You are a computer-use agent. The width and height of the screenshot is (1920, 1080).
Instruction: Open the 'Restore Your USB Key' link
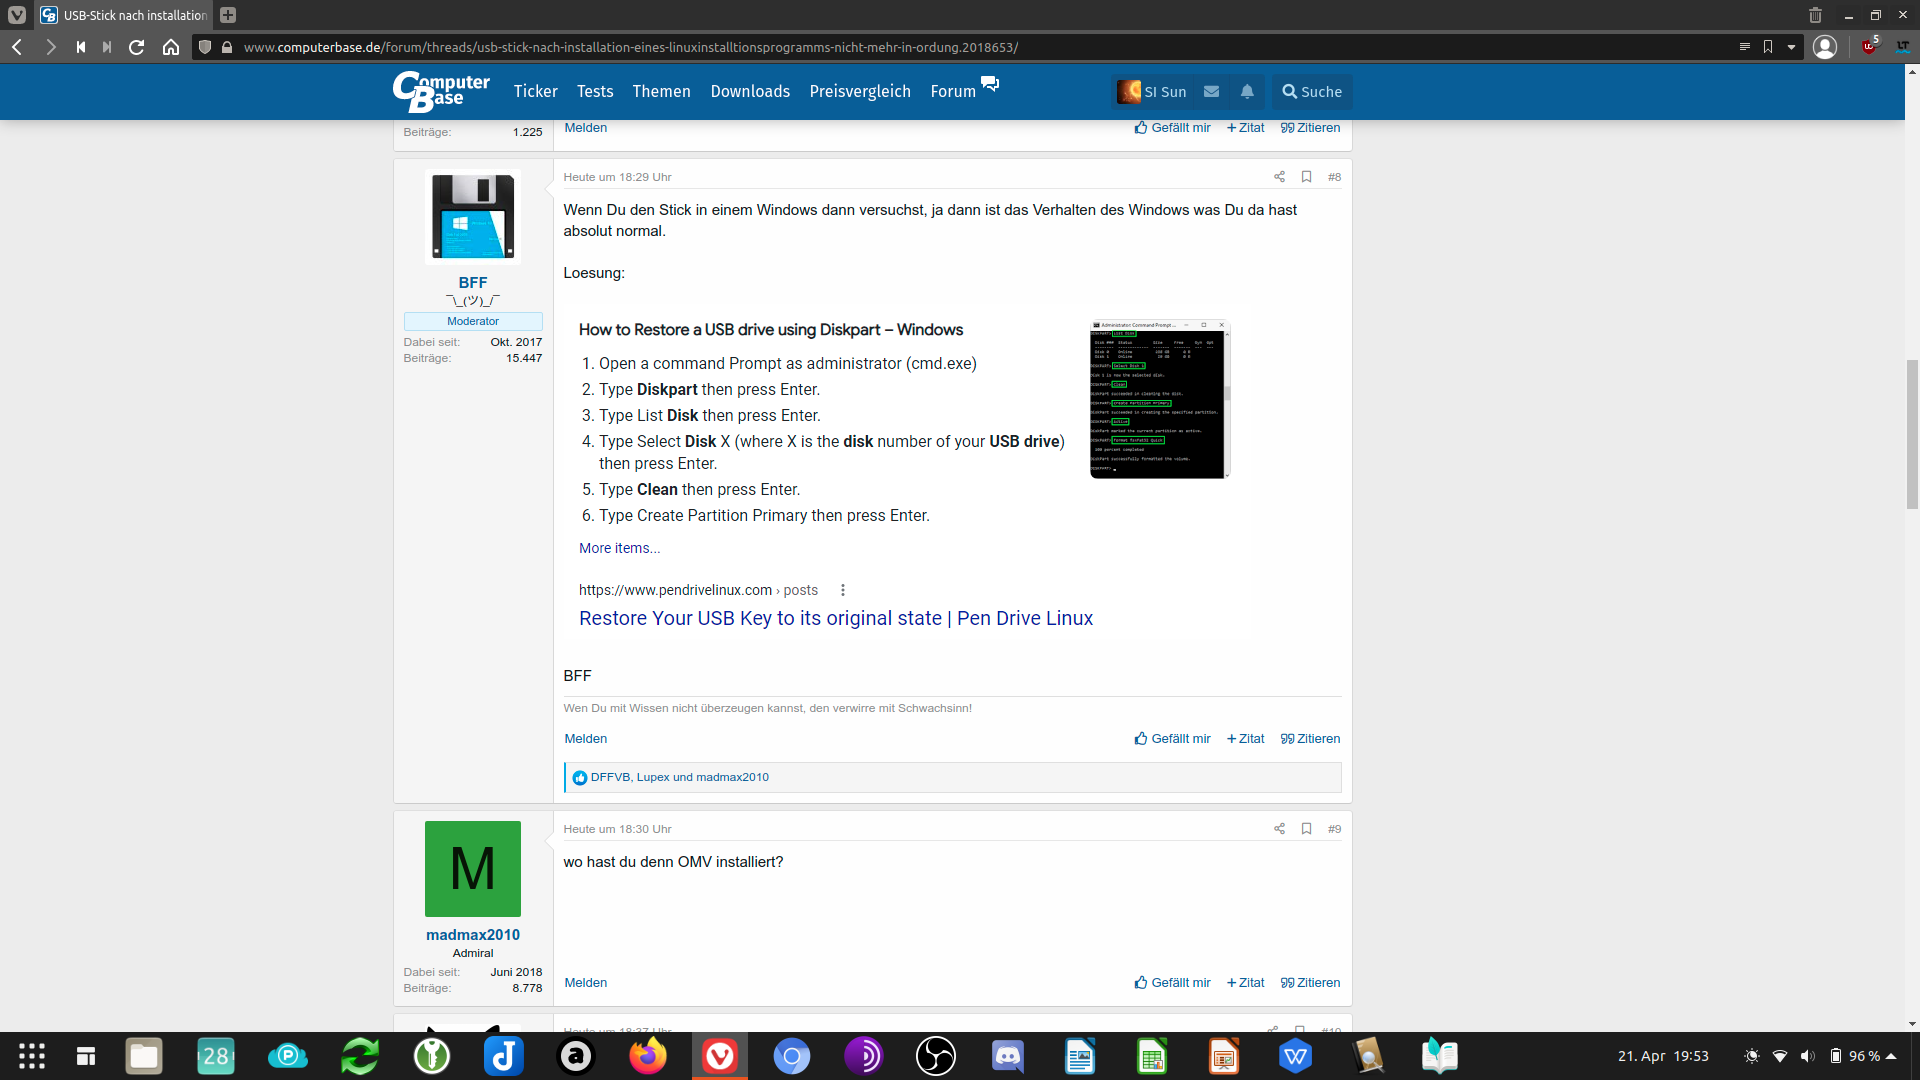click(835, 618)
